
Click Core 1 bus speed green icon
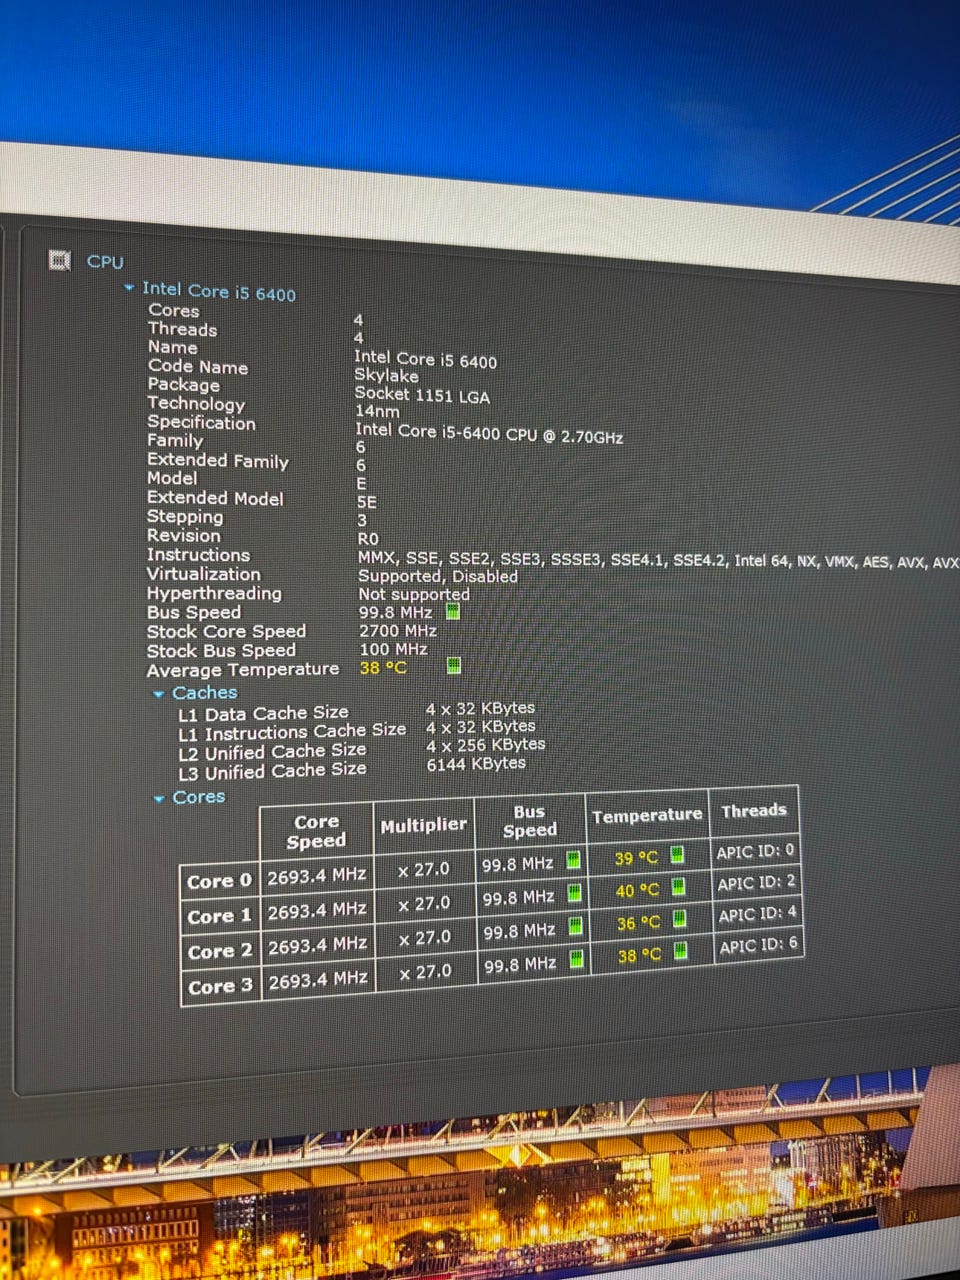pyautogui.click(x=574, y=893)
